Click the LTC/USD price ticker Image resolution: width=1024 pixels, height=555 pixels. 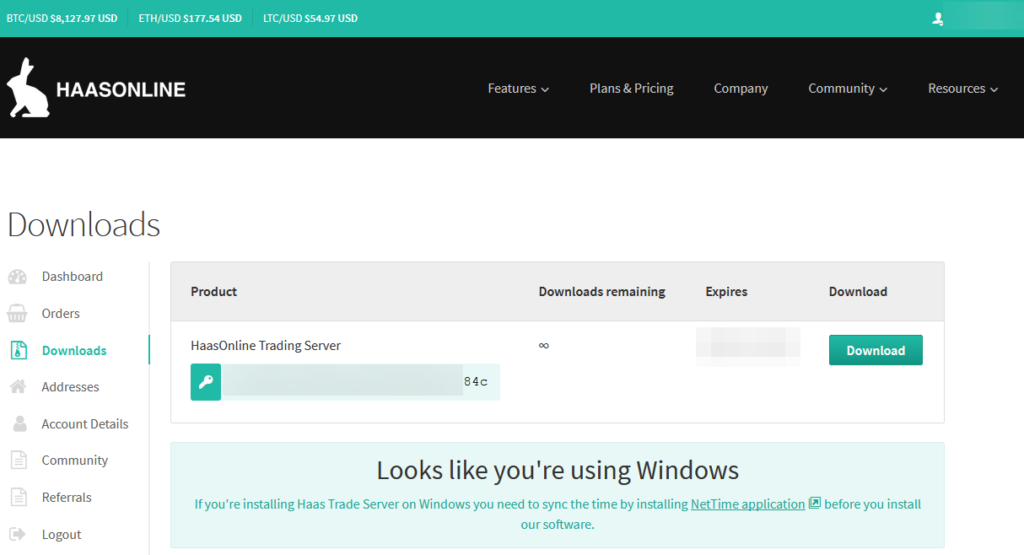point(310,18)
